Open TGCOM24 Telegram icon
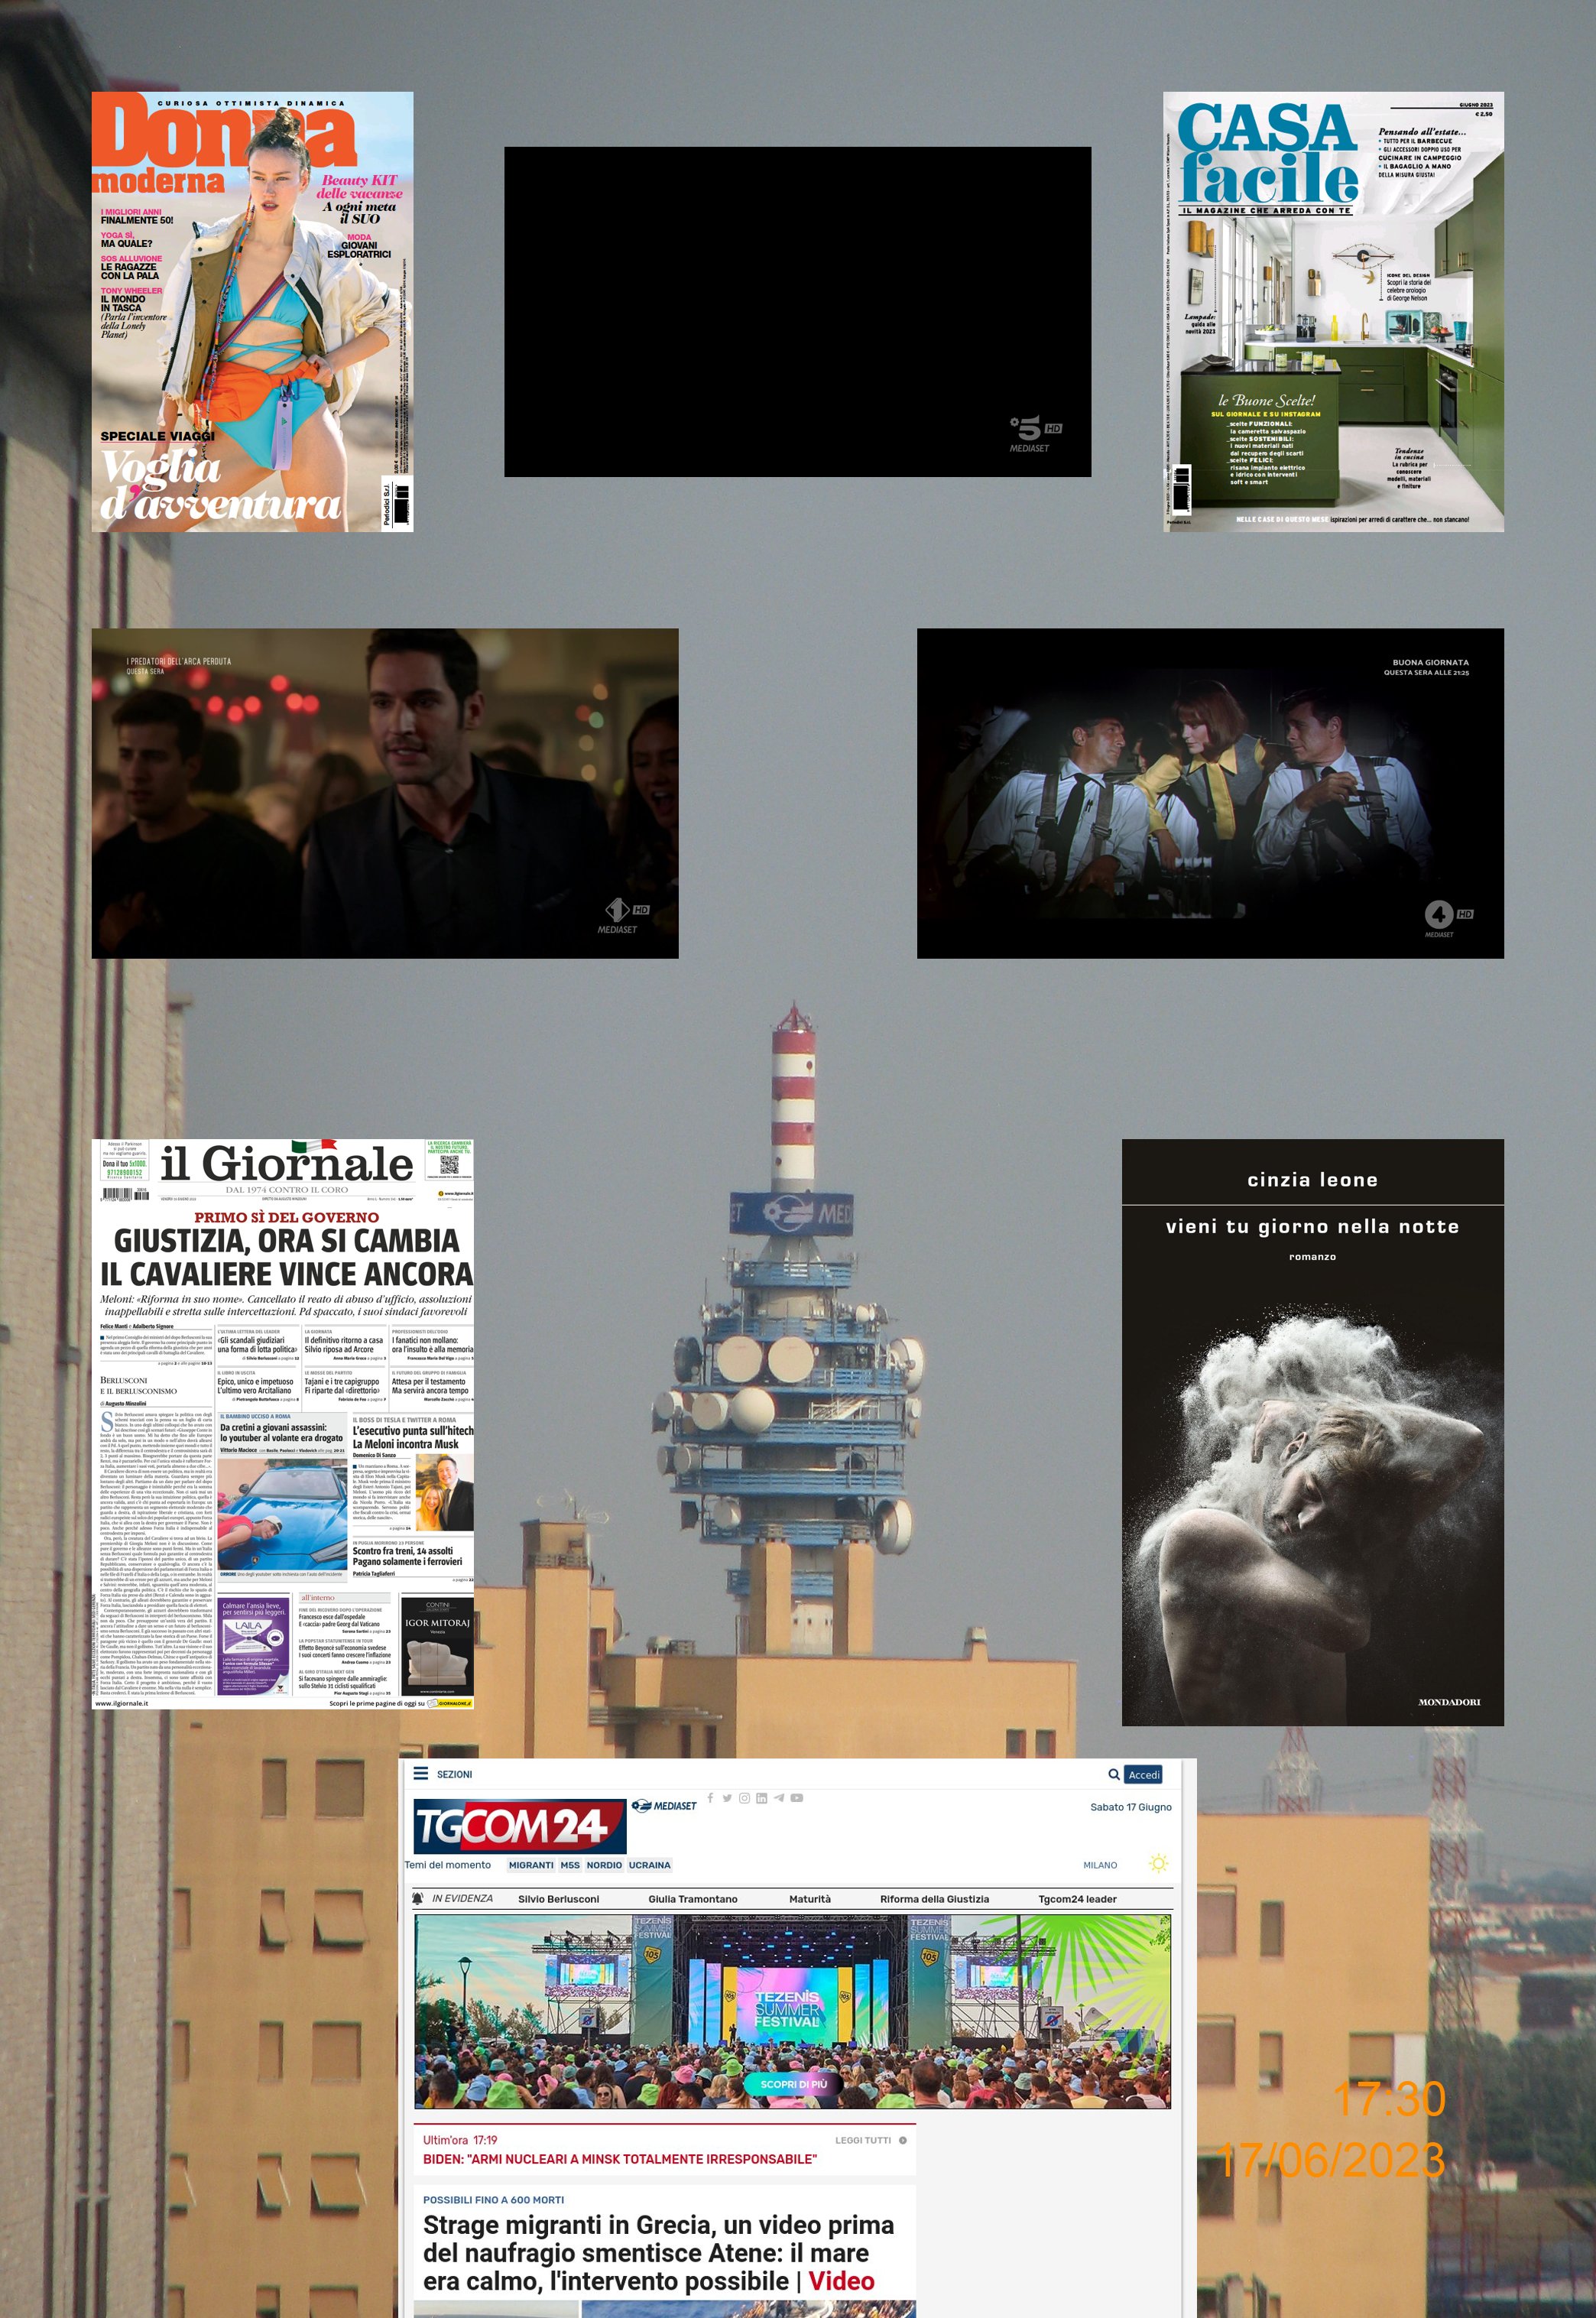Screen dimensions: 1596x2318 [x=779, y=1798]
